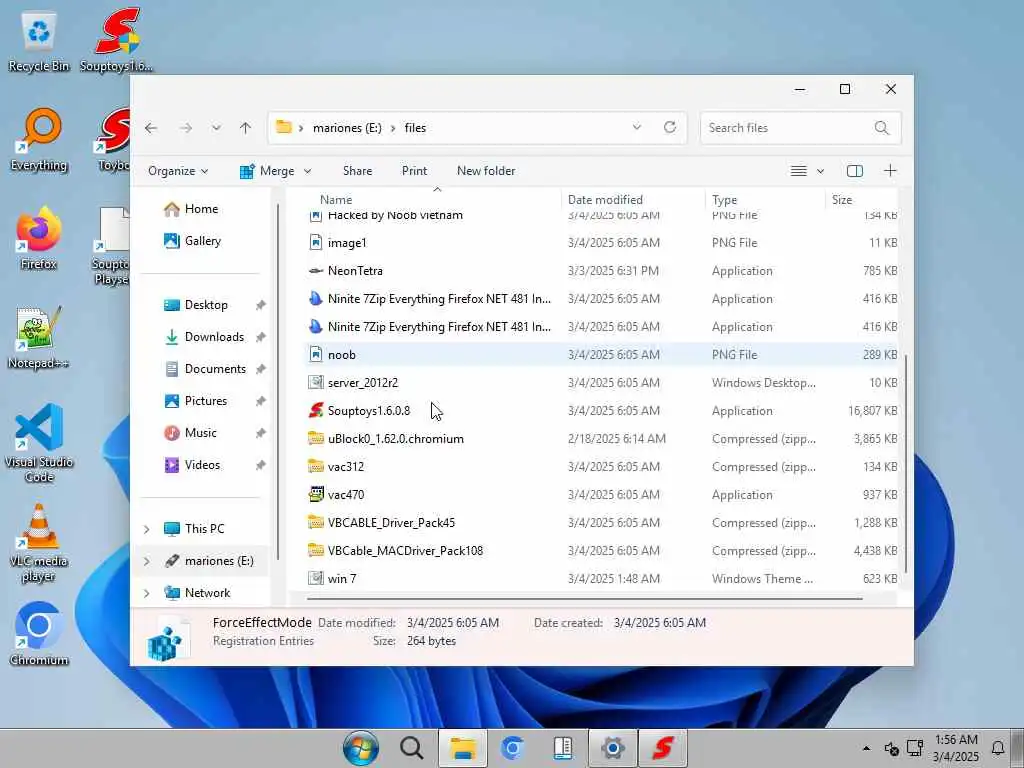Viewport: 1024px width, 768px height.
Task: Toggle the preview pane
Action: [x=854, y=171]
